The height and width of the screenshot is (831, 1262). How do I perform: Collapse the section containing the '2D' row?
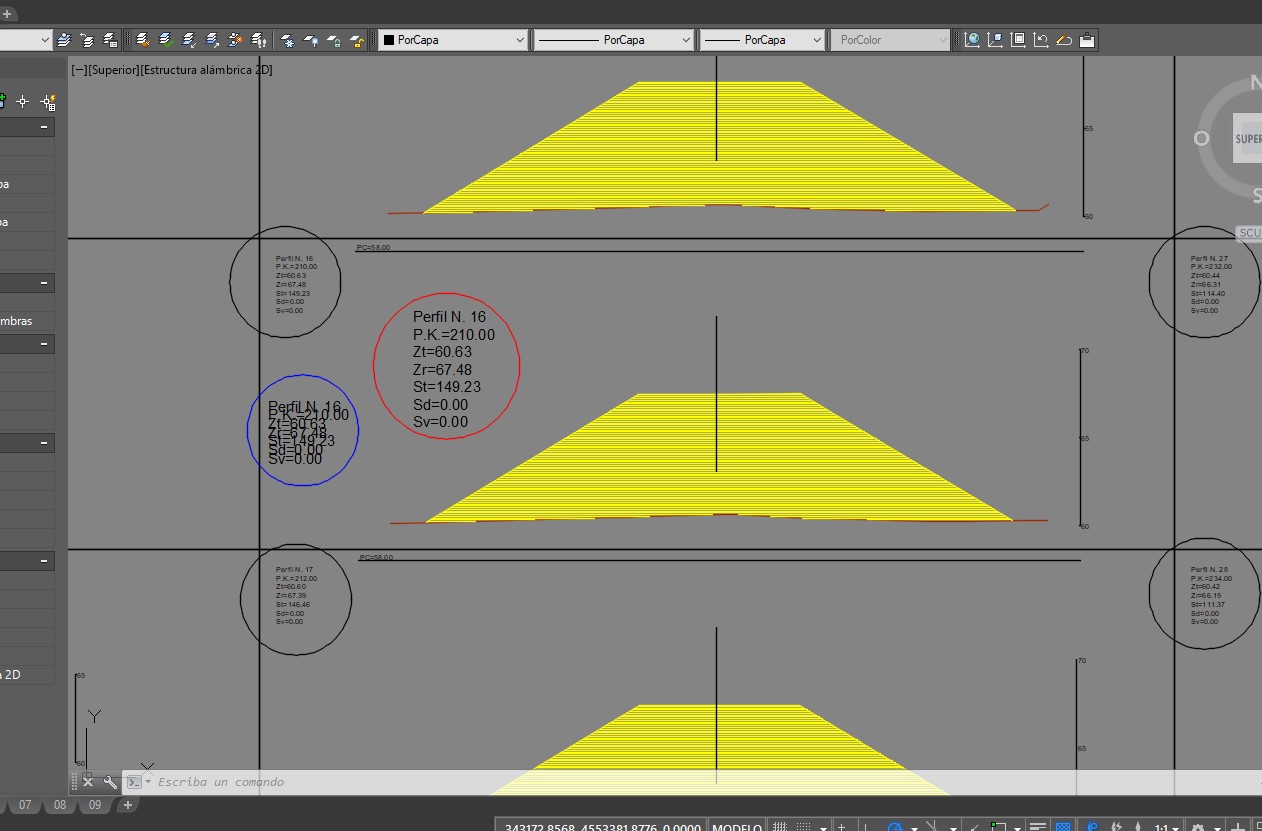coord(44,562)
